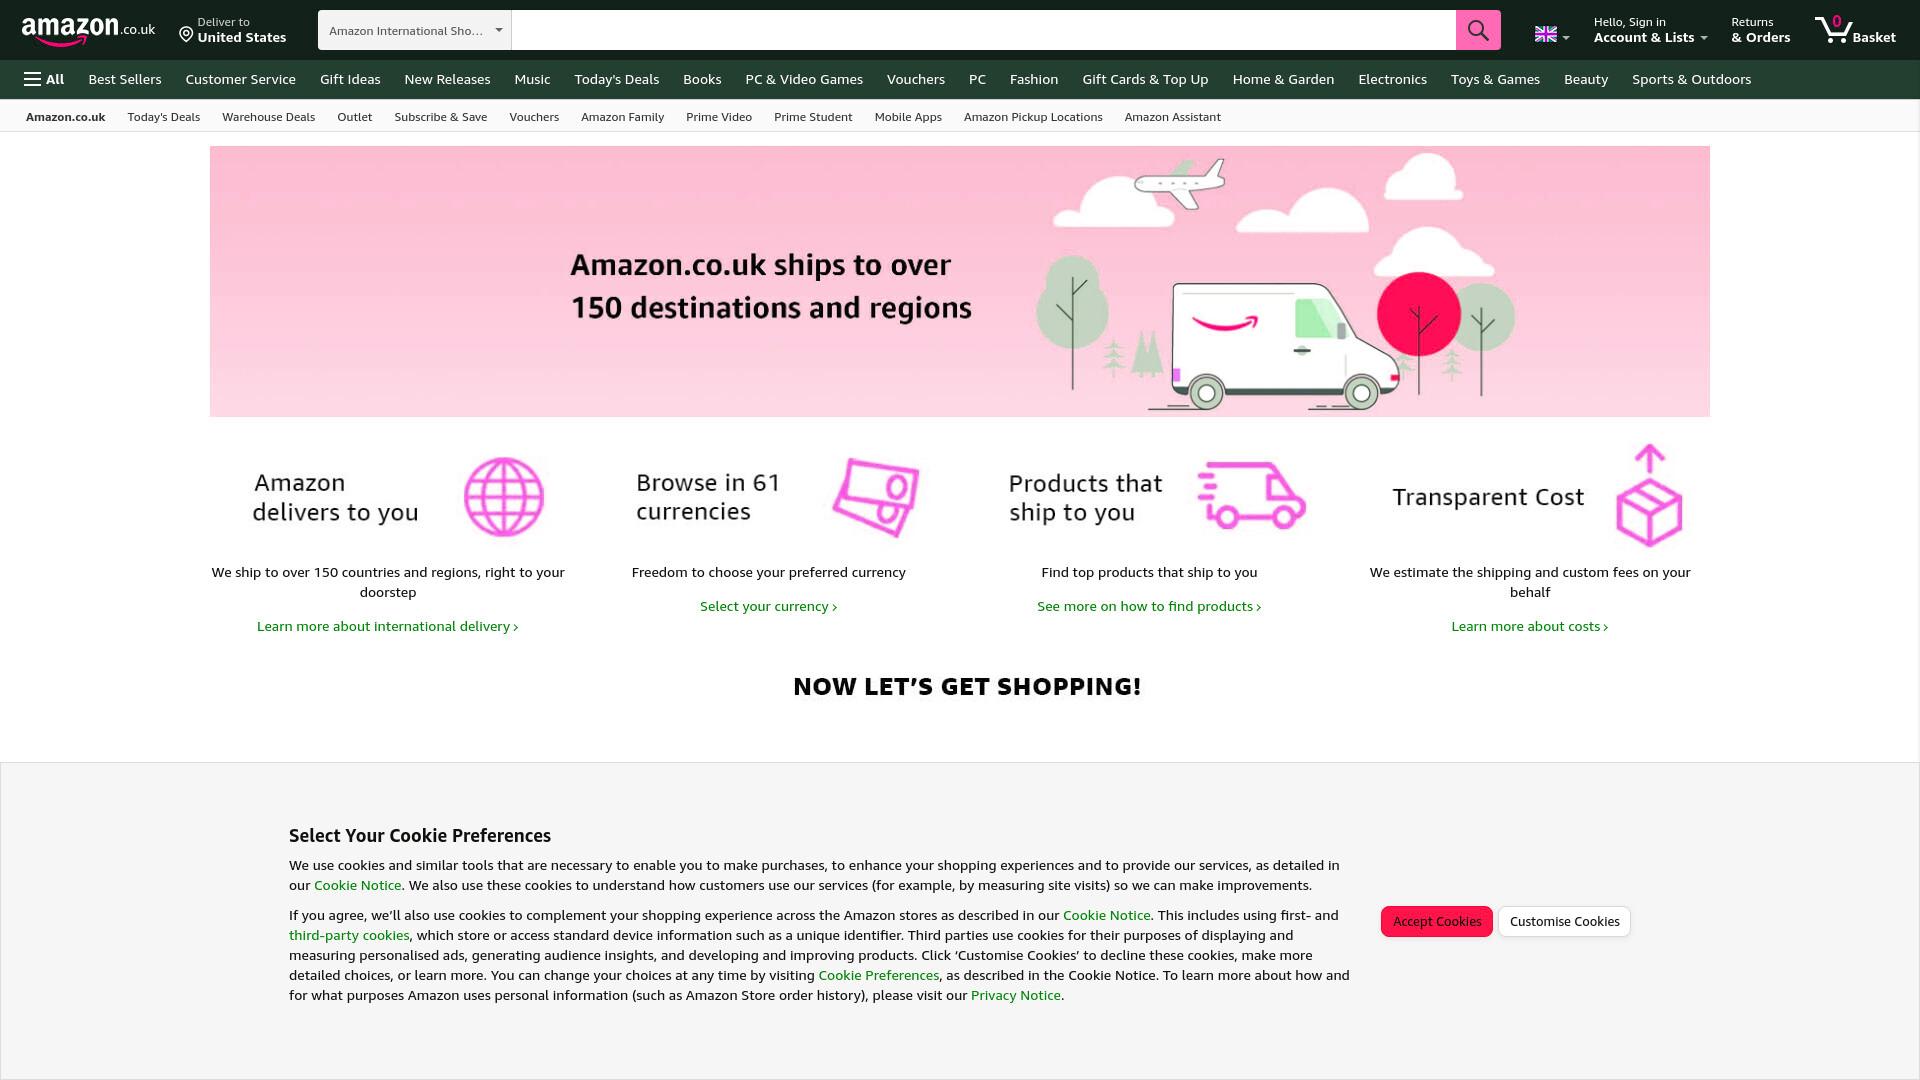See more on how to find products

[x=1149, y=606]
